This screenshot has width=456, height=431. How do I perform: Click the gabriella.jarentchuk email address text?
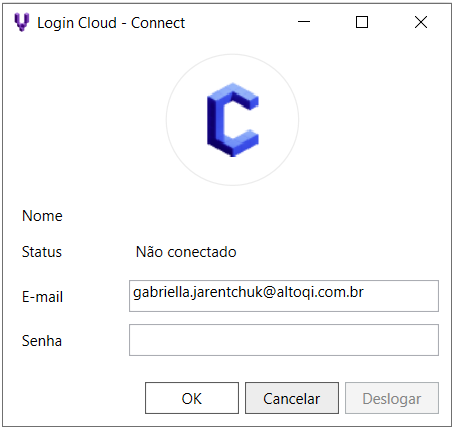click(248, 292)
